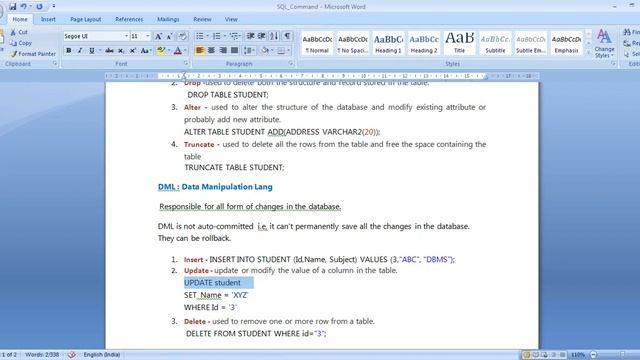640x360 pixels.
Task: Open the View ribbon tab
Action: (x=231, y=19)
